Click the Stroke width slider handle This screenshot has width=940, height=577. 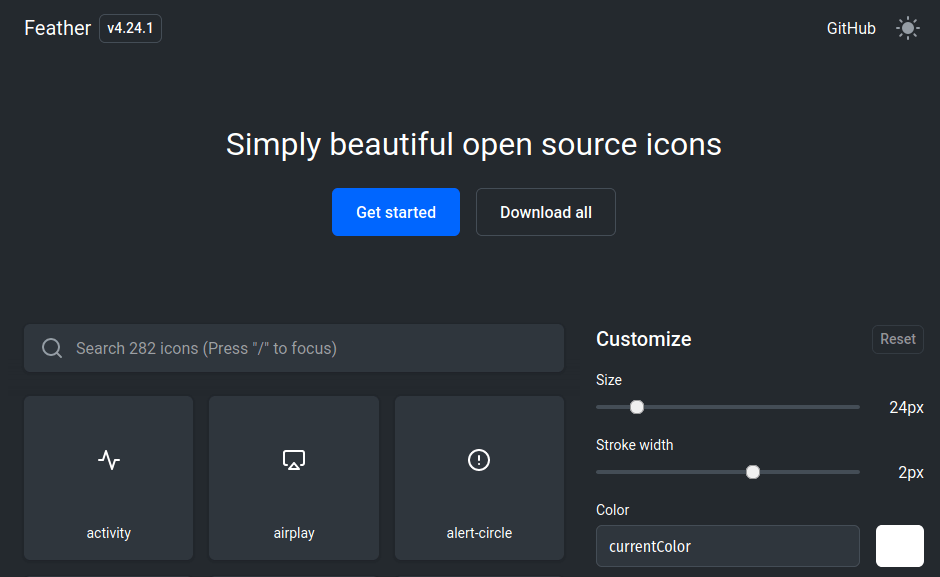(753, 472)
